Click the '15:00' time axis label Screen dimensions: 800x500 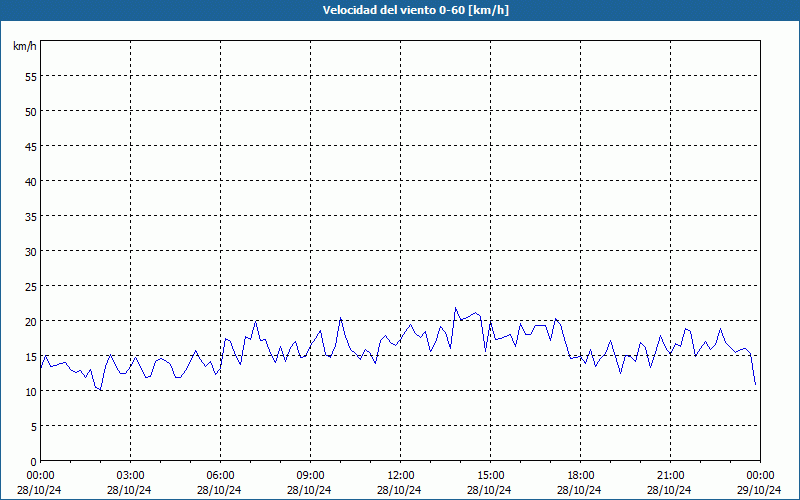pos(490,476)
